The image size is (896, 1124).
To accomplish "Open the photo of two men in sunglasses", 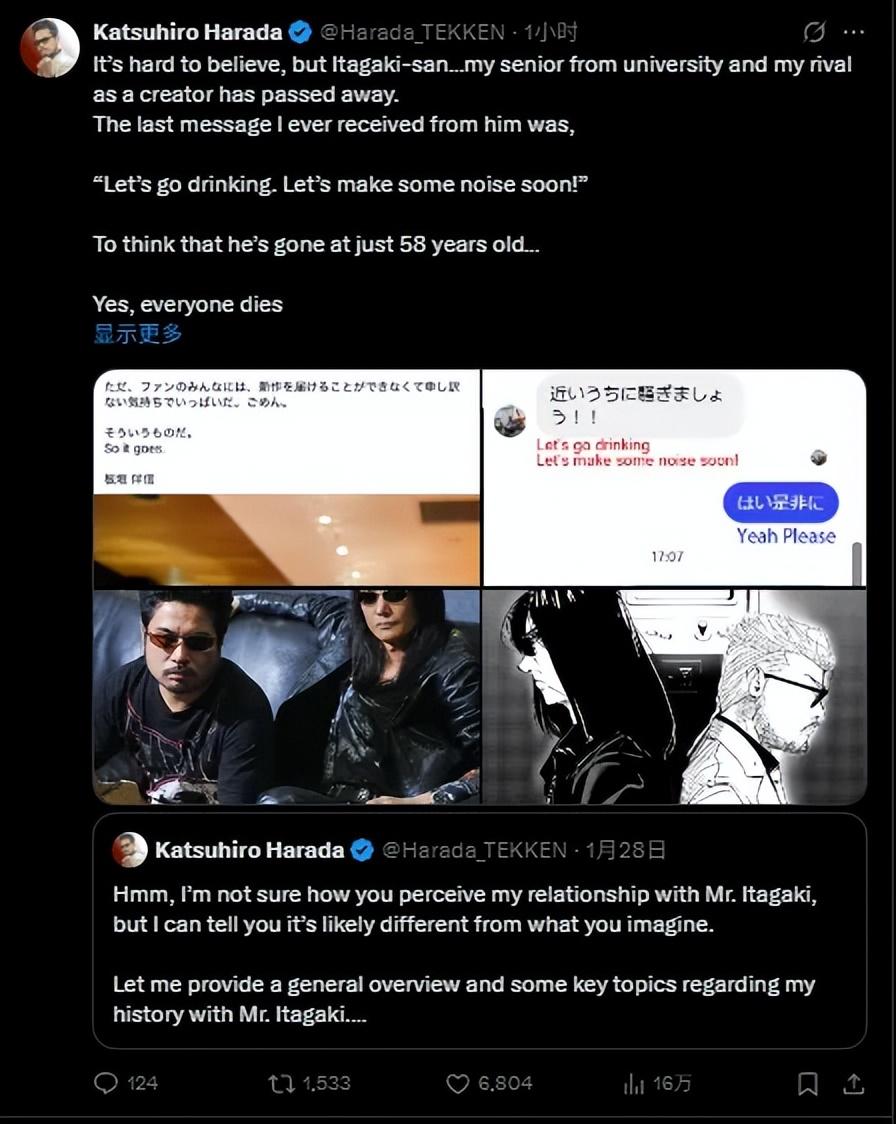I will click(287, 696).
